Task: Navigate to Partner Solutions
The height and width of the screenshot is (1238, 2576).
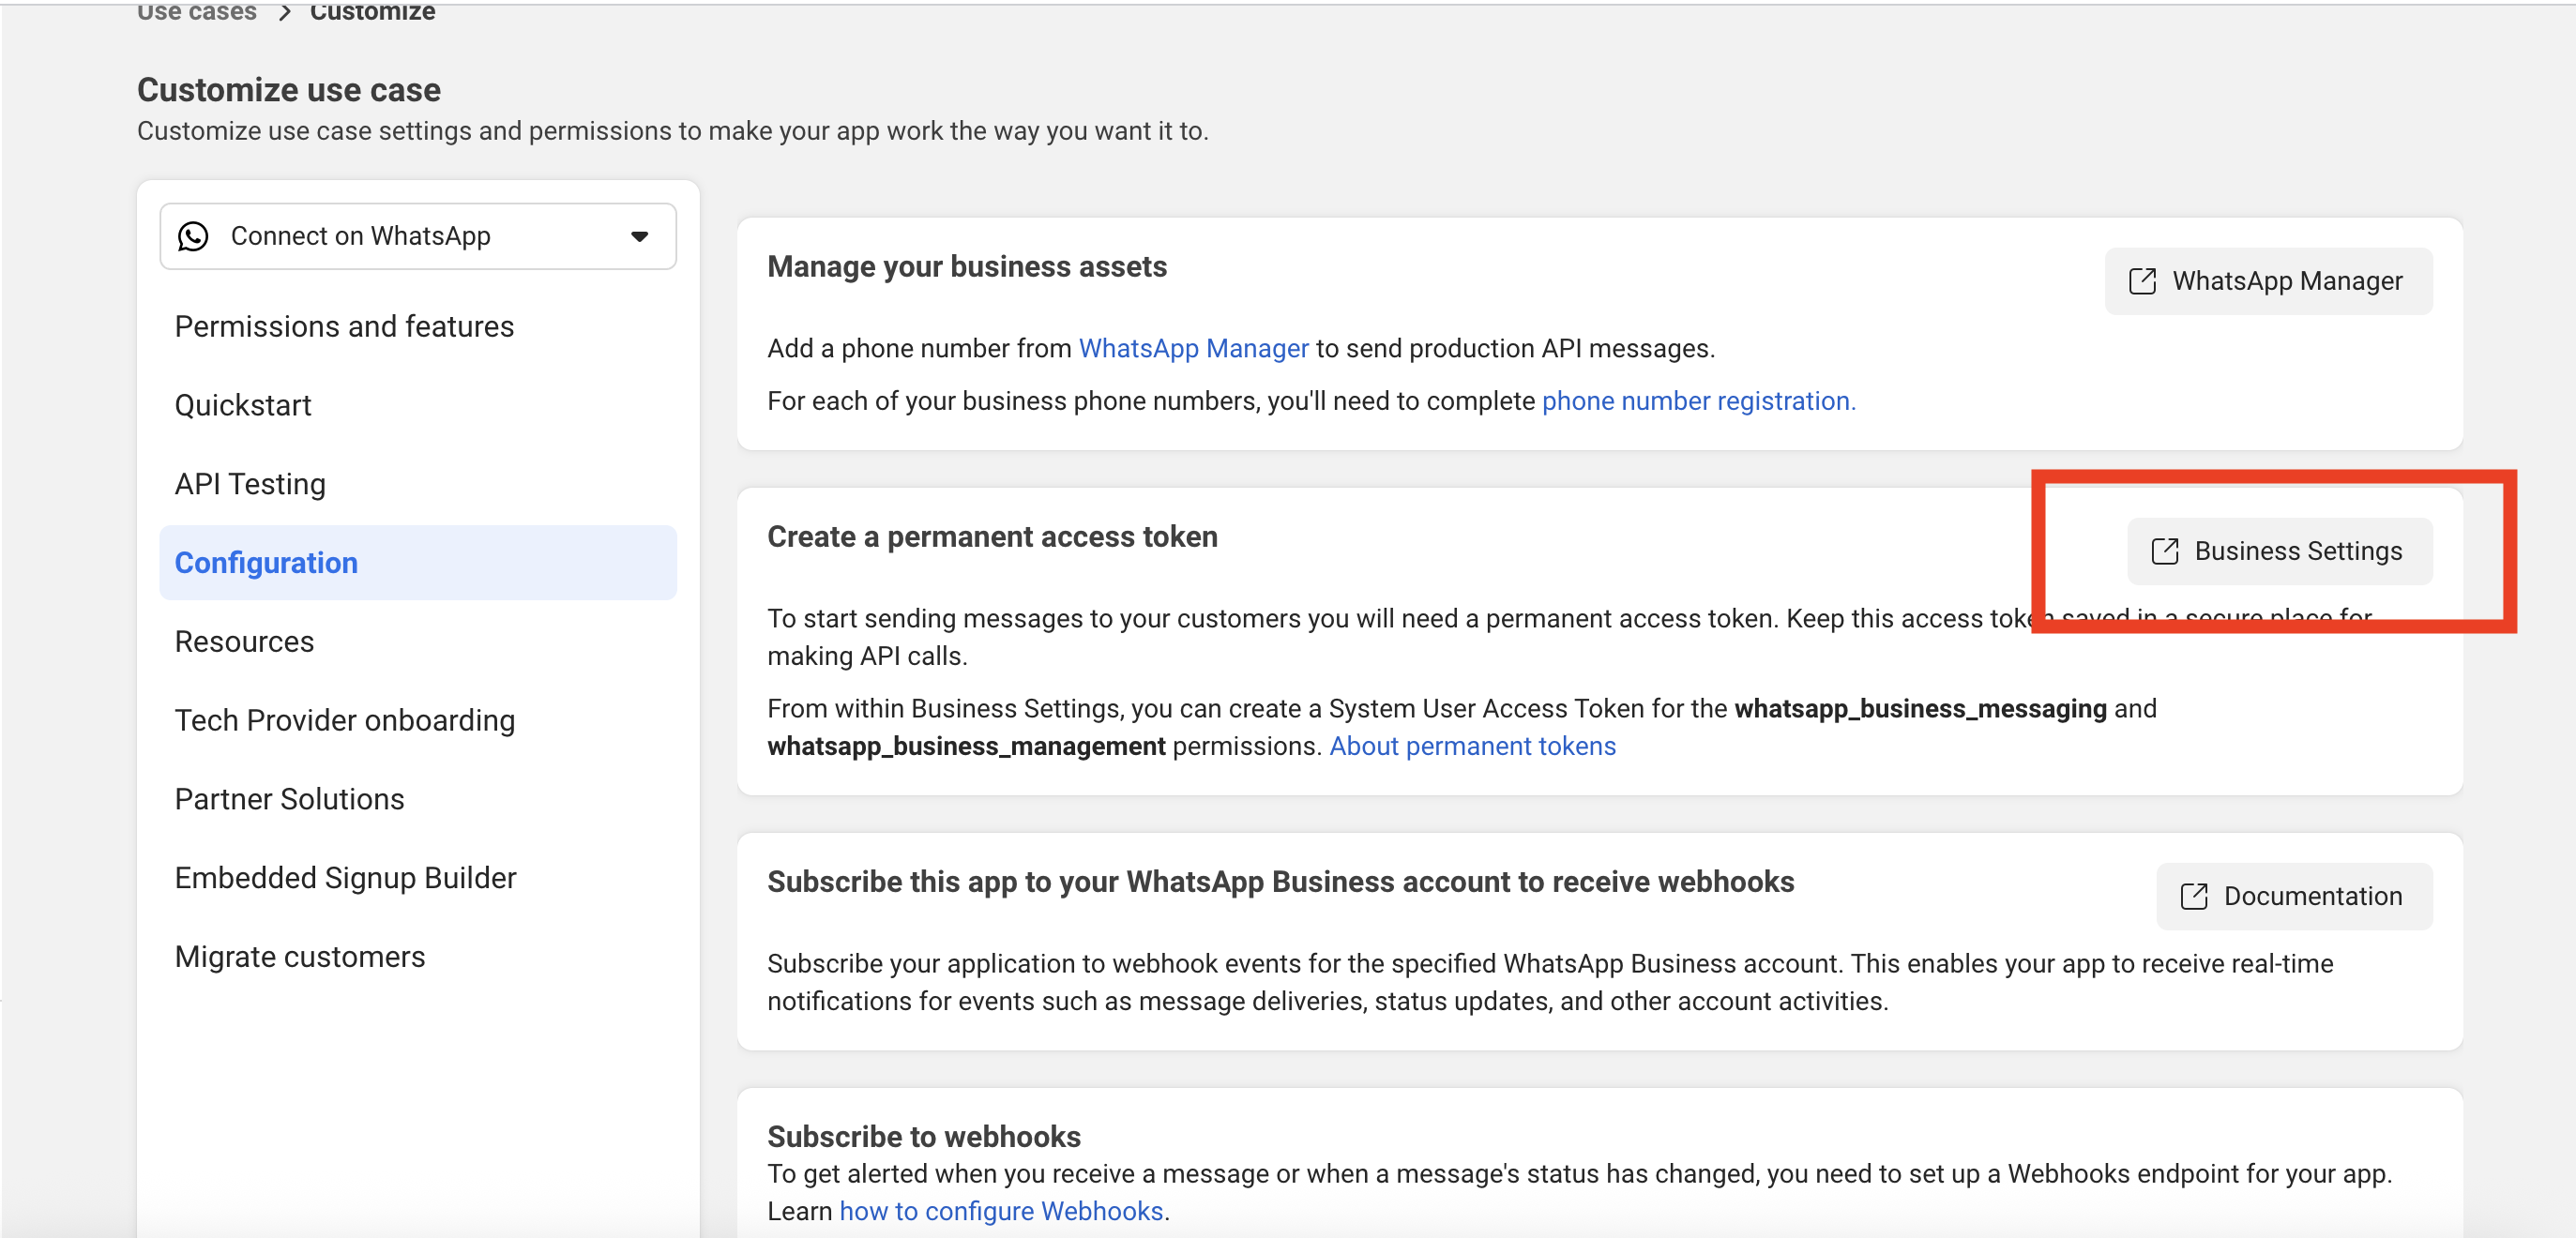Action: (289, 800)
